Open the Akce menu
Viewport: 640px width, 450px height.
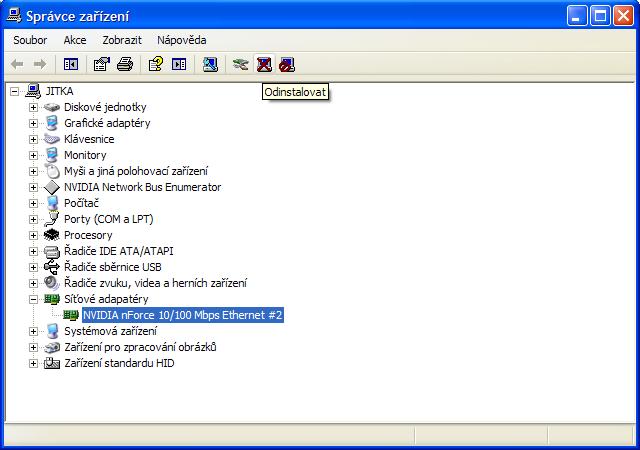75,40
